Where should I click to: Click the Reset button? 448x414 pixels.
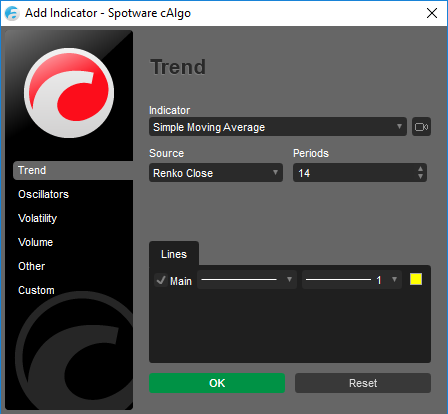tap(363, 383)
